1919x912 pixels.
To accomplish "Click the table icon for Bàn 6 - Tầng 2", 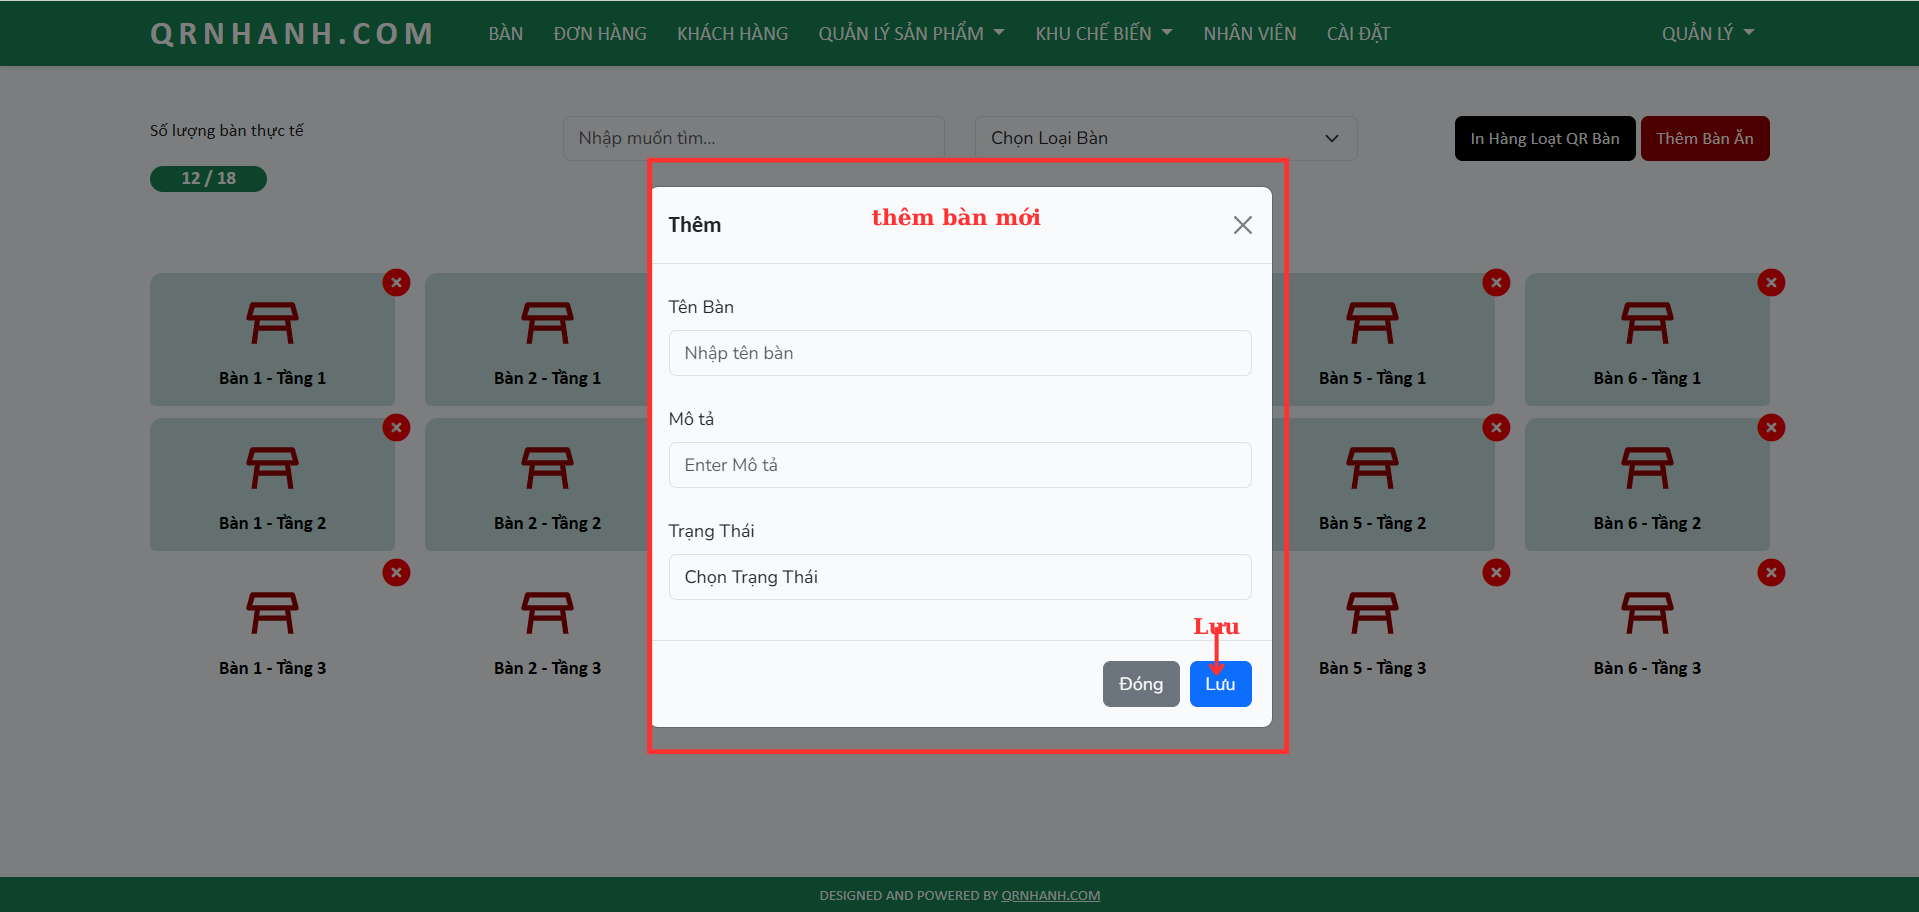I will point(1647,469).
